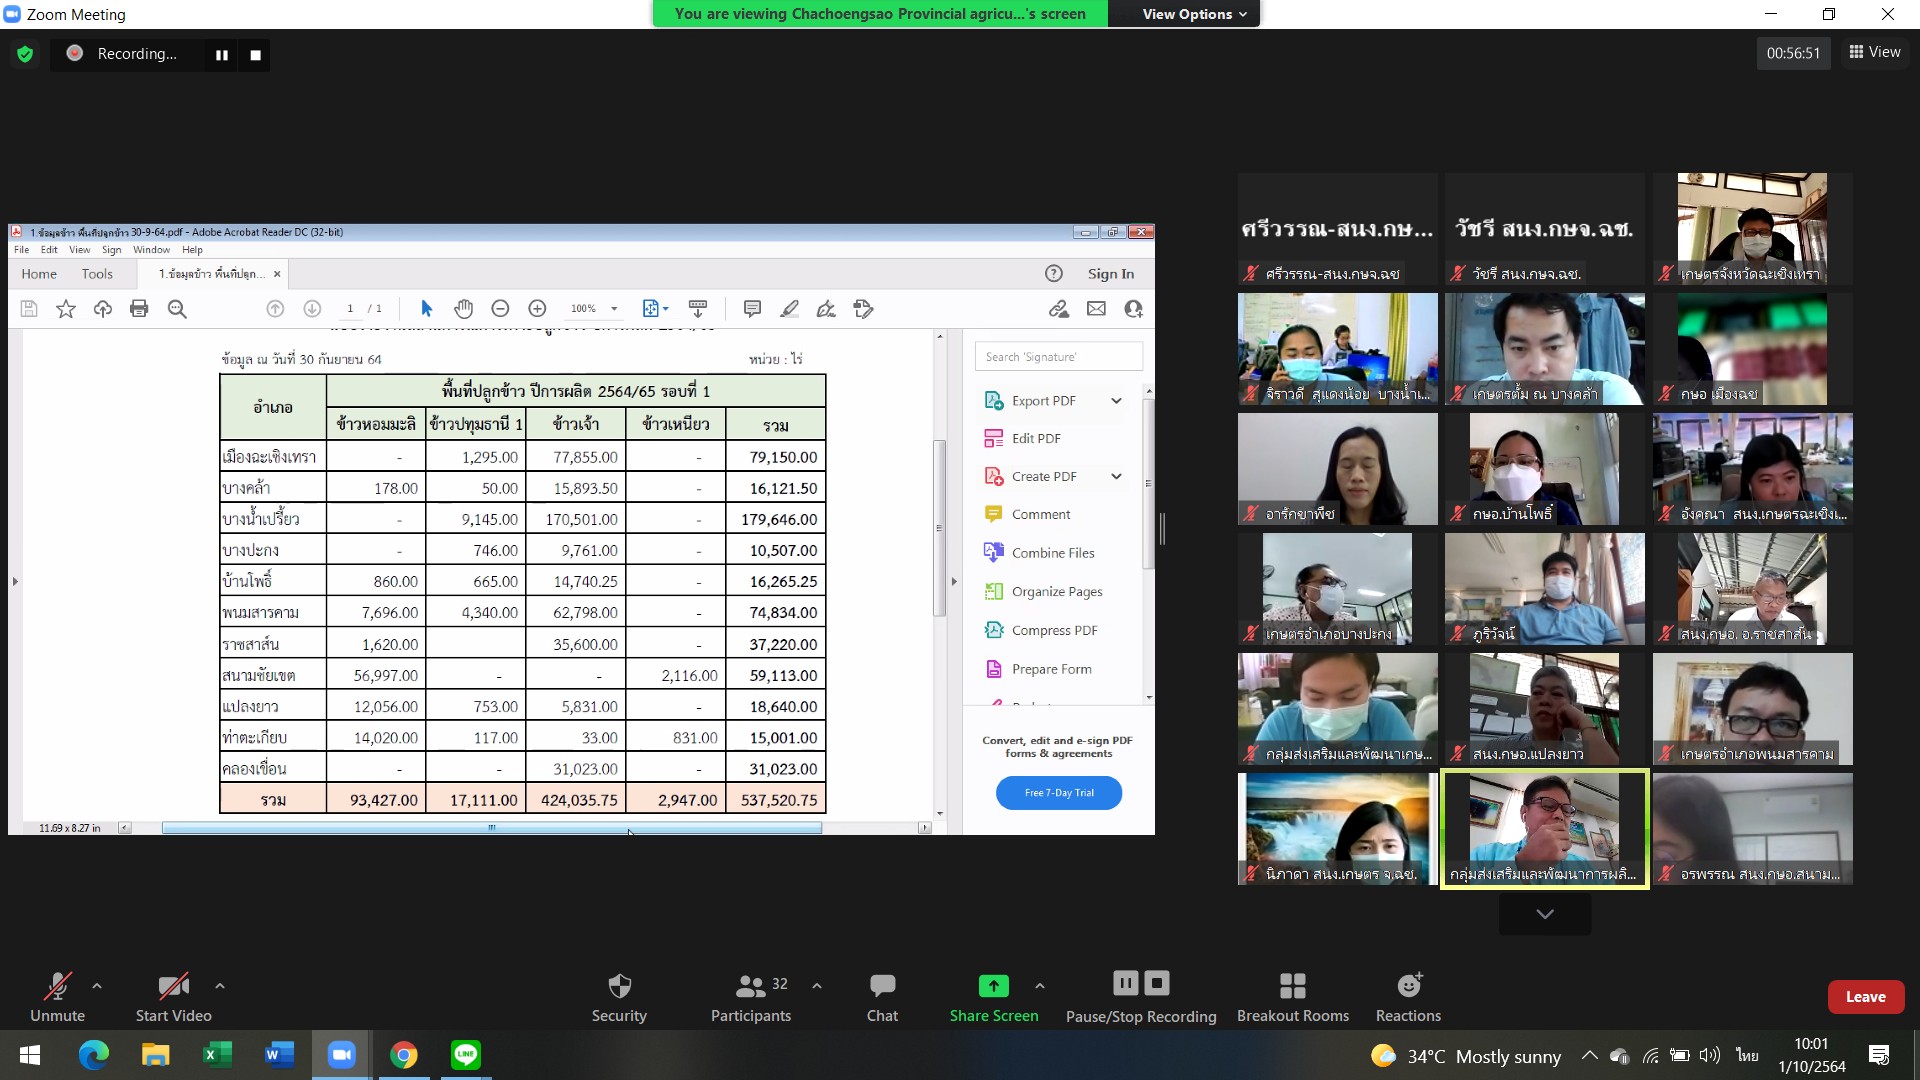Leave the meeting
The width and height of the screenshot is (1920, 1080).
click(1865, 997)
